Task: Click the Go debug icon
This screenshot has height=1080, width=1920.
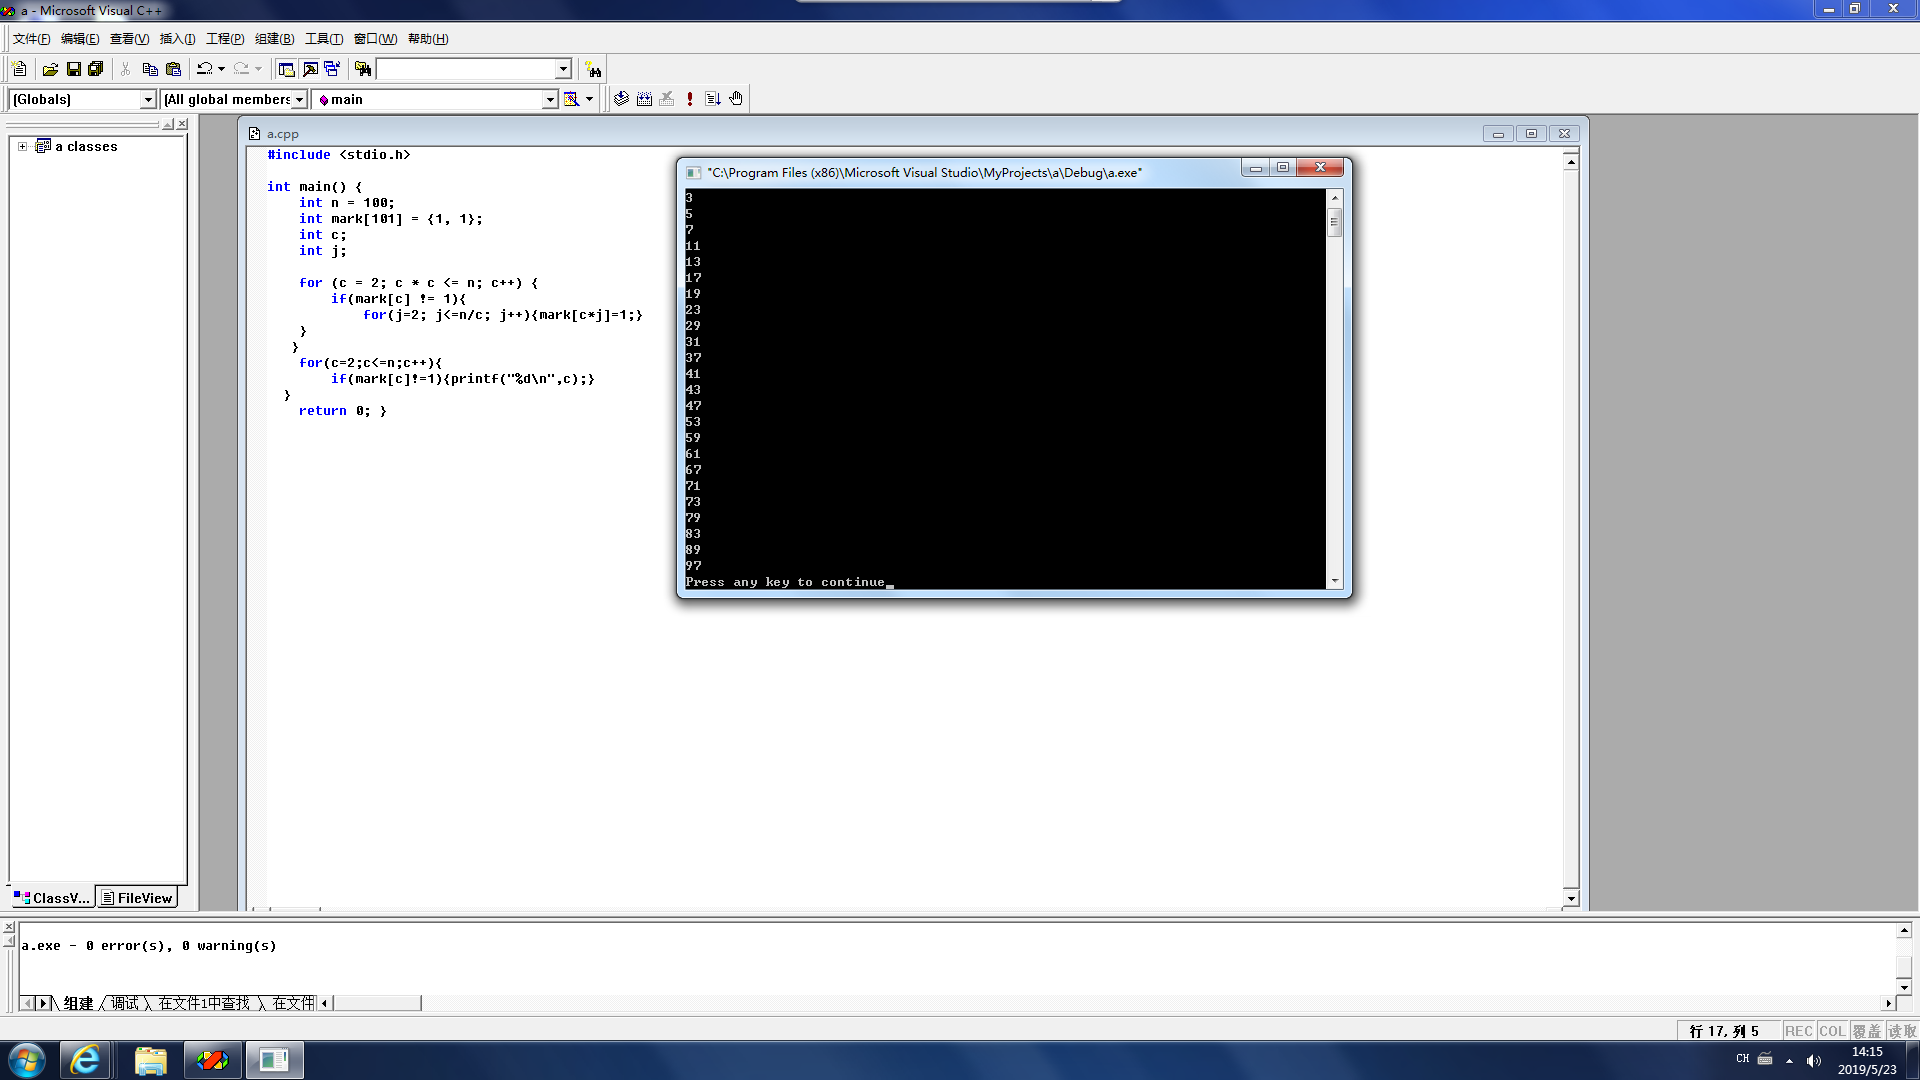Action: (x=713, y=99)
